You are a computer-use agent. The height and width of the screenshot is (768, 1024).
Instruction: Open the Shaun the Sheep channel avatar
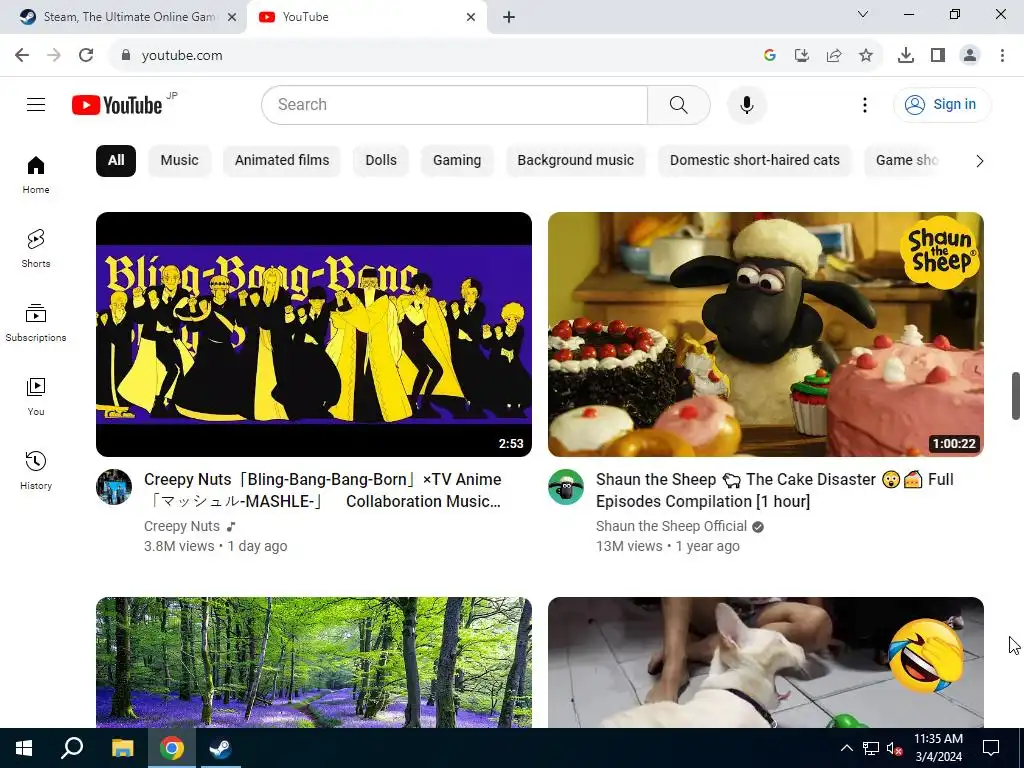point(566,487)
